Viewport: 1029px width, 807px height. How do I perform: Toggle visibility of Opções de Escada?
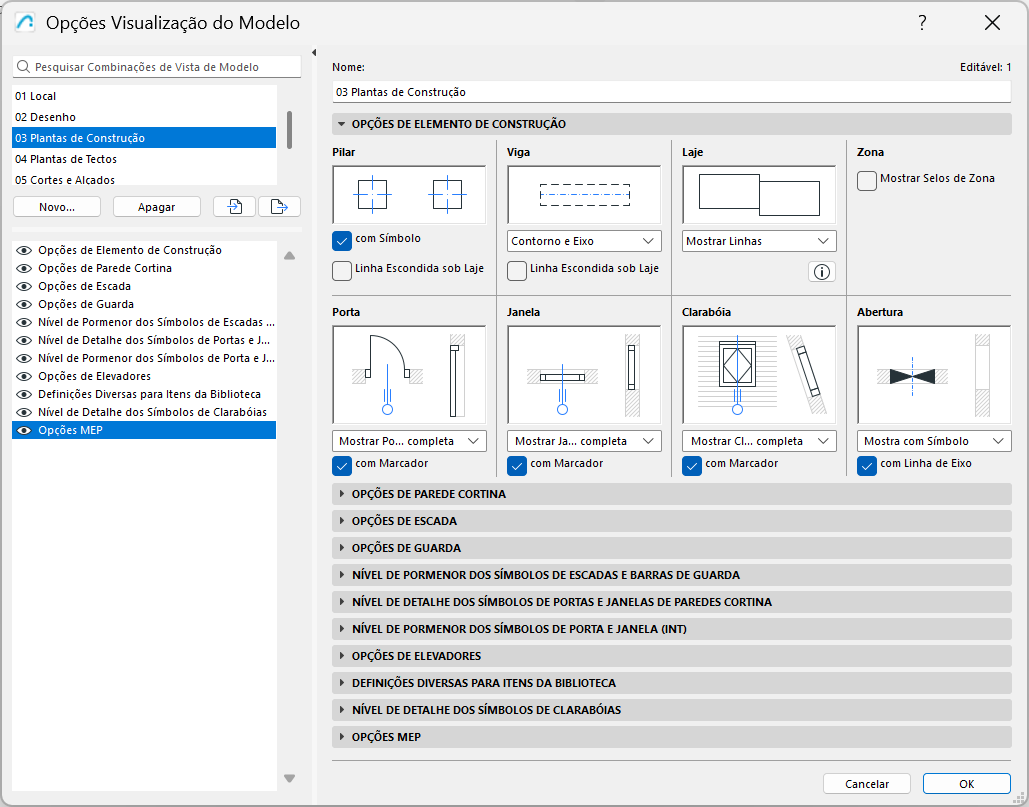coord(24,285)
